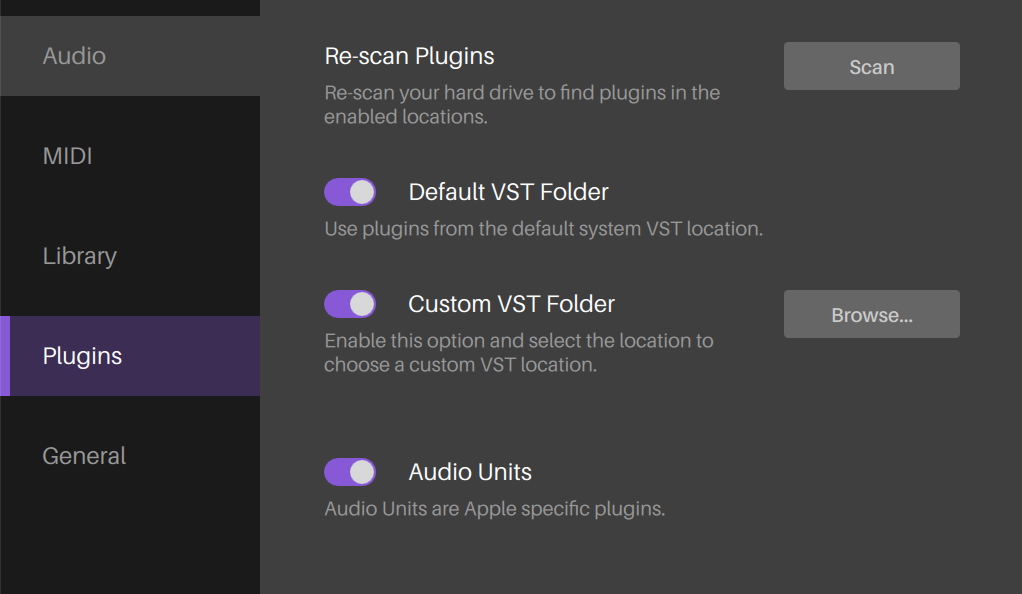The width and height of the screenshot is (1022, 594).
Task: Switch to the MIDI settings tab
Action: click(x=68, y=156)
